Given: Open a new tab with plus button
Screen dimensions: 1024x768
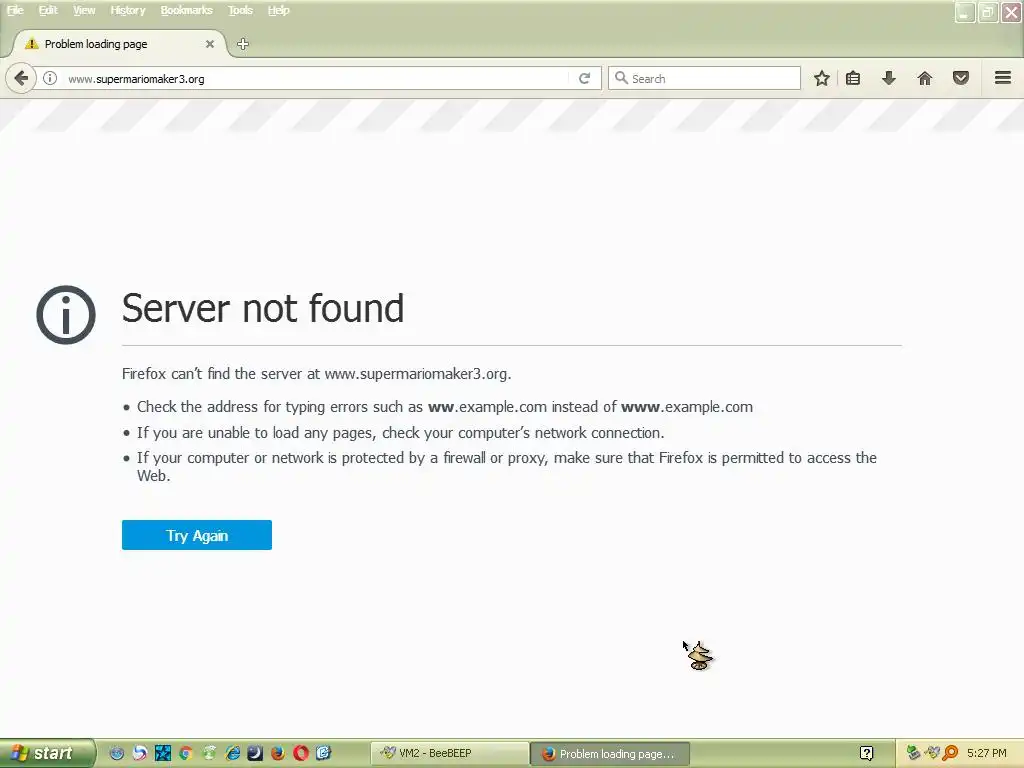Looking at the screenshot, I should (243, 44).
